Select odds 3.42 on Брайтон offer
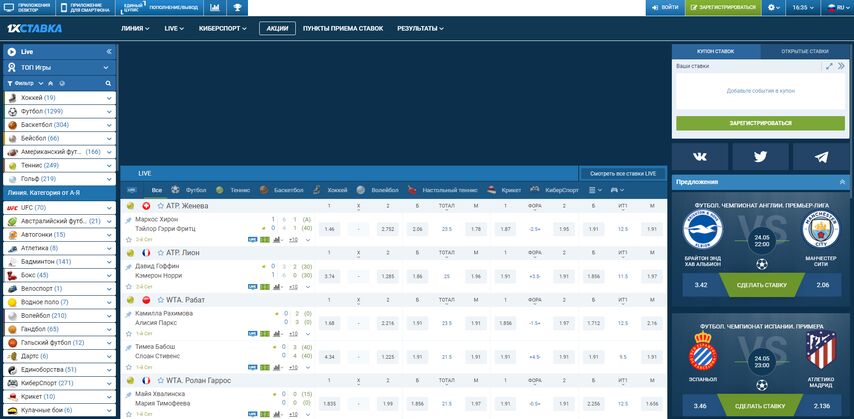This screenshot has width=854, height=419. coord(701,285)
